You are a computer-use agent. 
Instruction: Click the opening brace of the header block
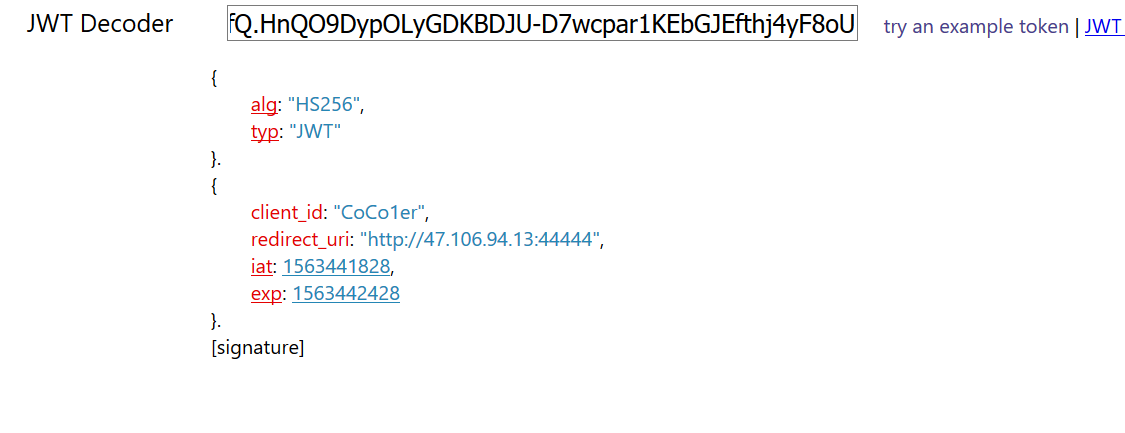pyautogui.click(x=215, y=78)
